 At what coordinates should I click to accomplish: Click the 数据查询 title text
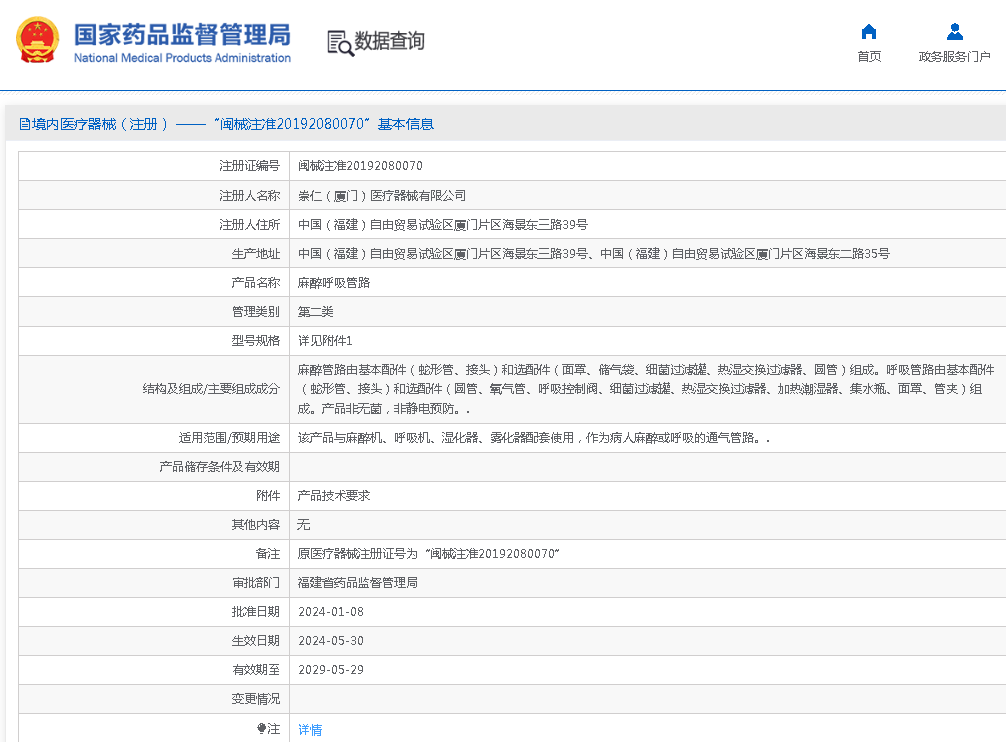pyautogui.click(x=390, y=41)
